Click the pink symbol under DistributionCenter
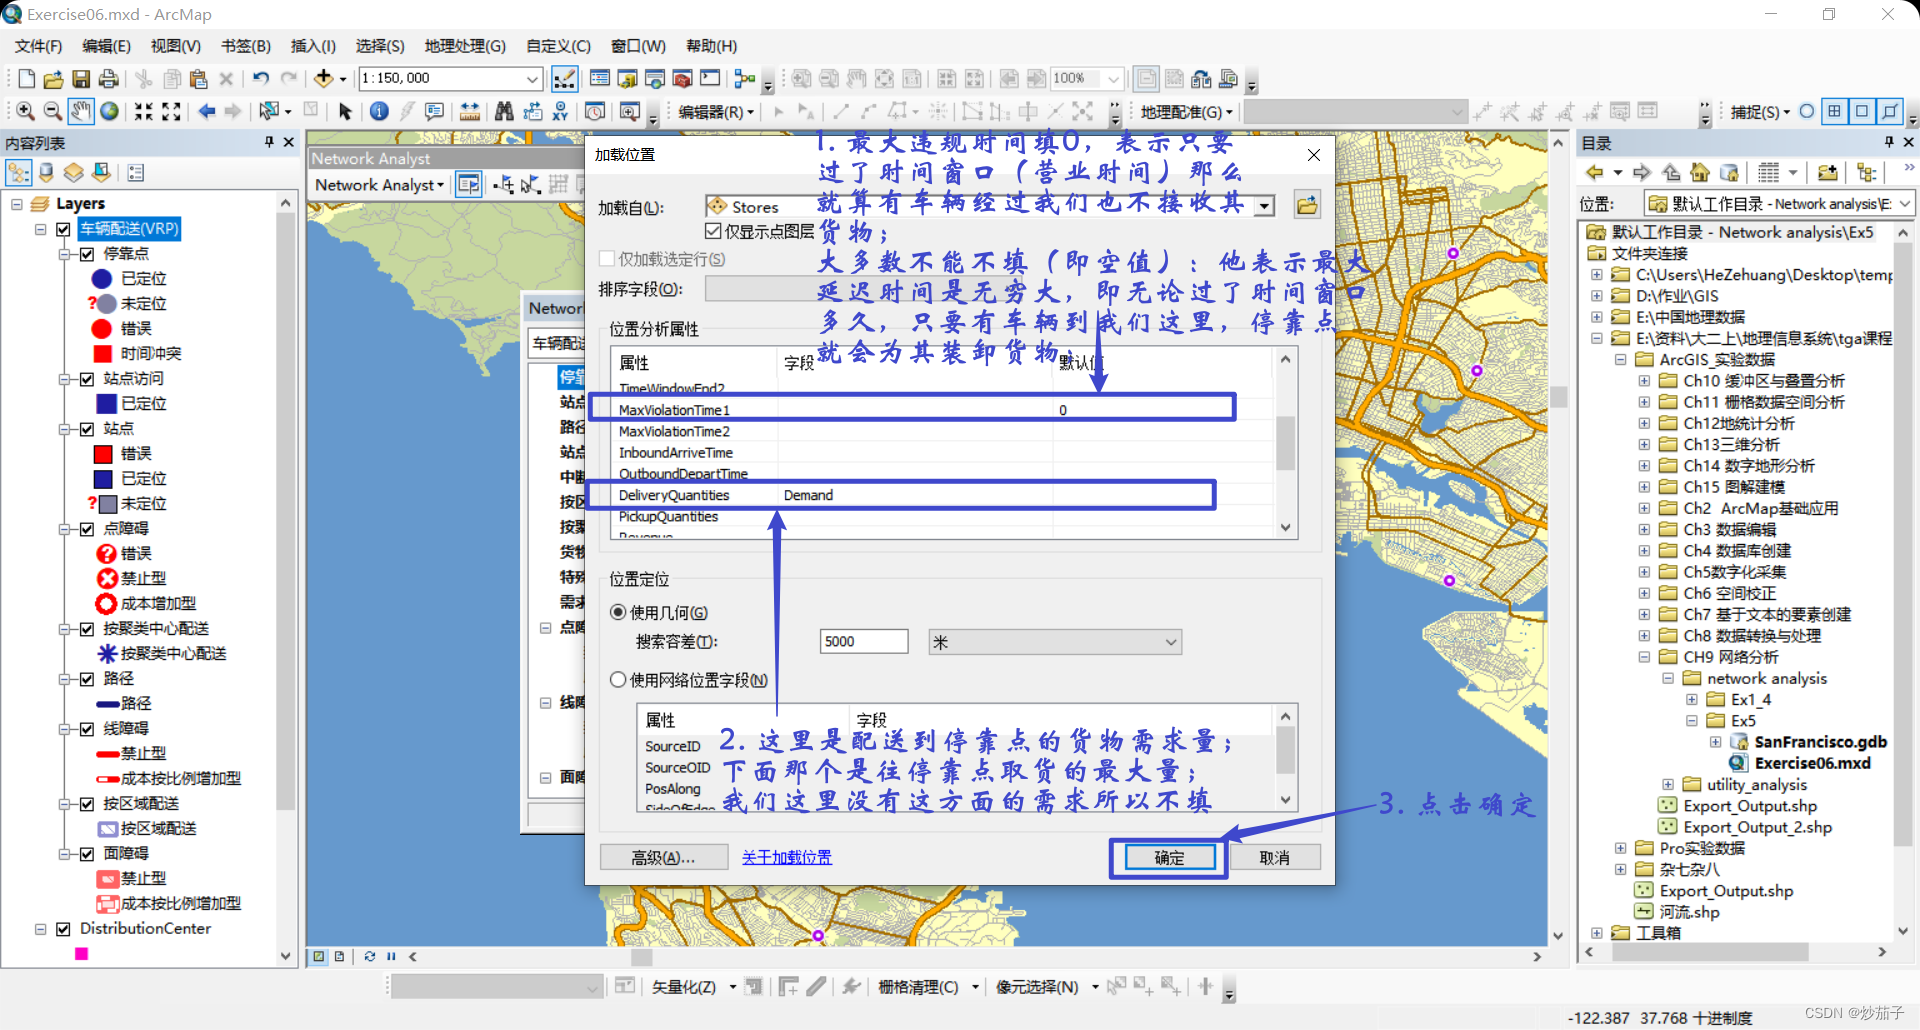Image resolution: width=1920 pixels, height=1030 pixels. (x=82, y=954)
